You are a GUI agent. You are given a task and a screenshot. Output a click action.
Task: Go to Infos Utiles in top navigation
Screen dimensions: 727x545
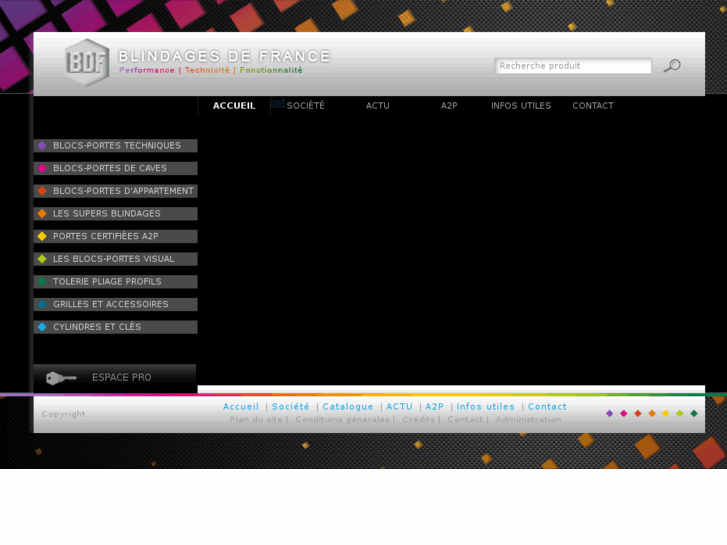520,106
